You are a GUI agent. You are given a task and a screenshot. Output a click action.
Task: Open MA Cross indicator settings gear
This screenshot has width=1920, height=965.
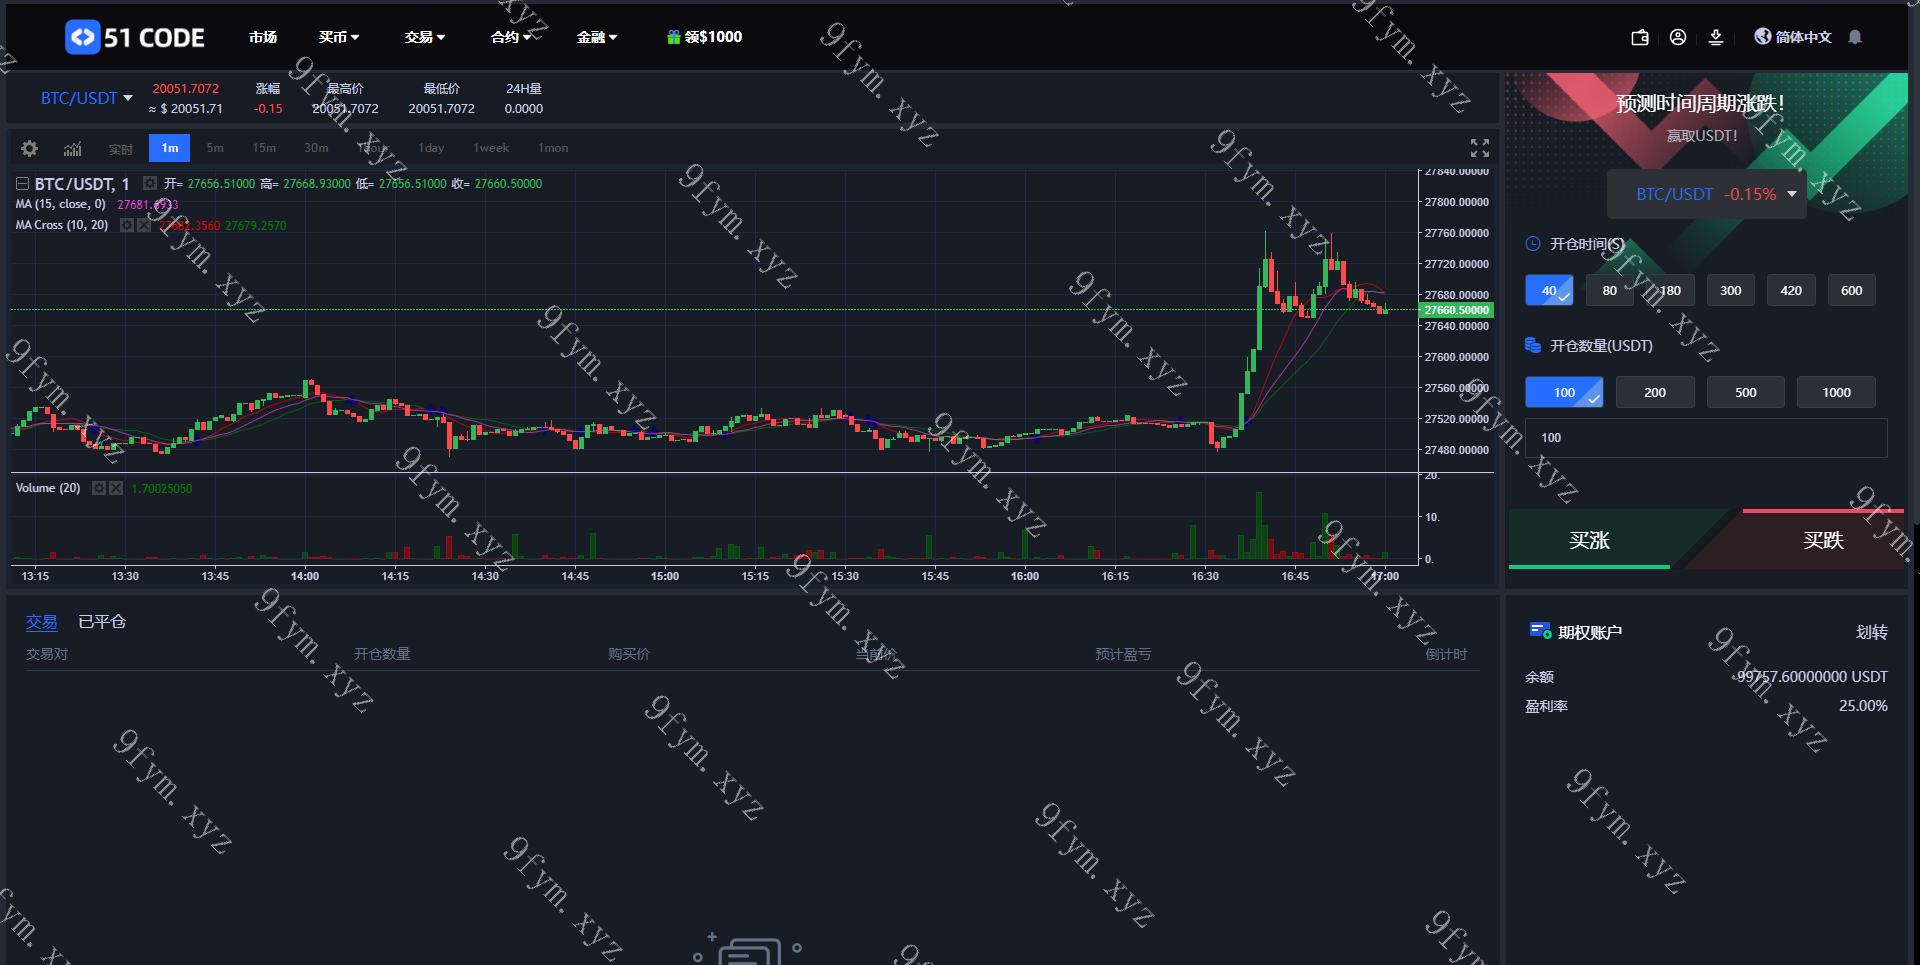127,225
